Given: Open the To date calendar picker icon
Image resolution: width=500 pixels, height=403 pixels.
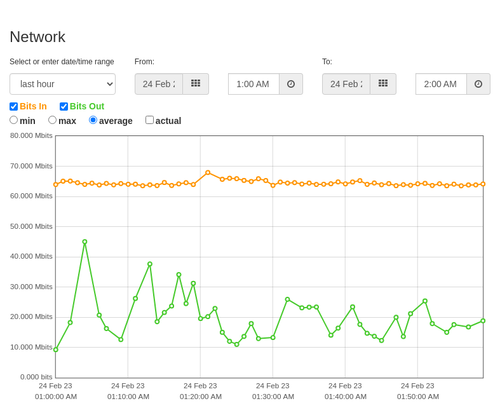Looking at the screenshot, I should pyautogui.click(x=383, y=84).
